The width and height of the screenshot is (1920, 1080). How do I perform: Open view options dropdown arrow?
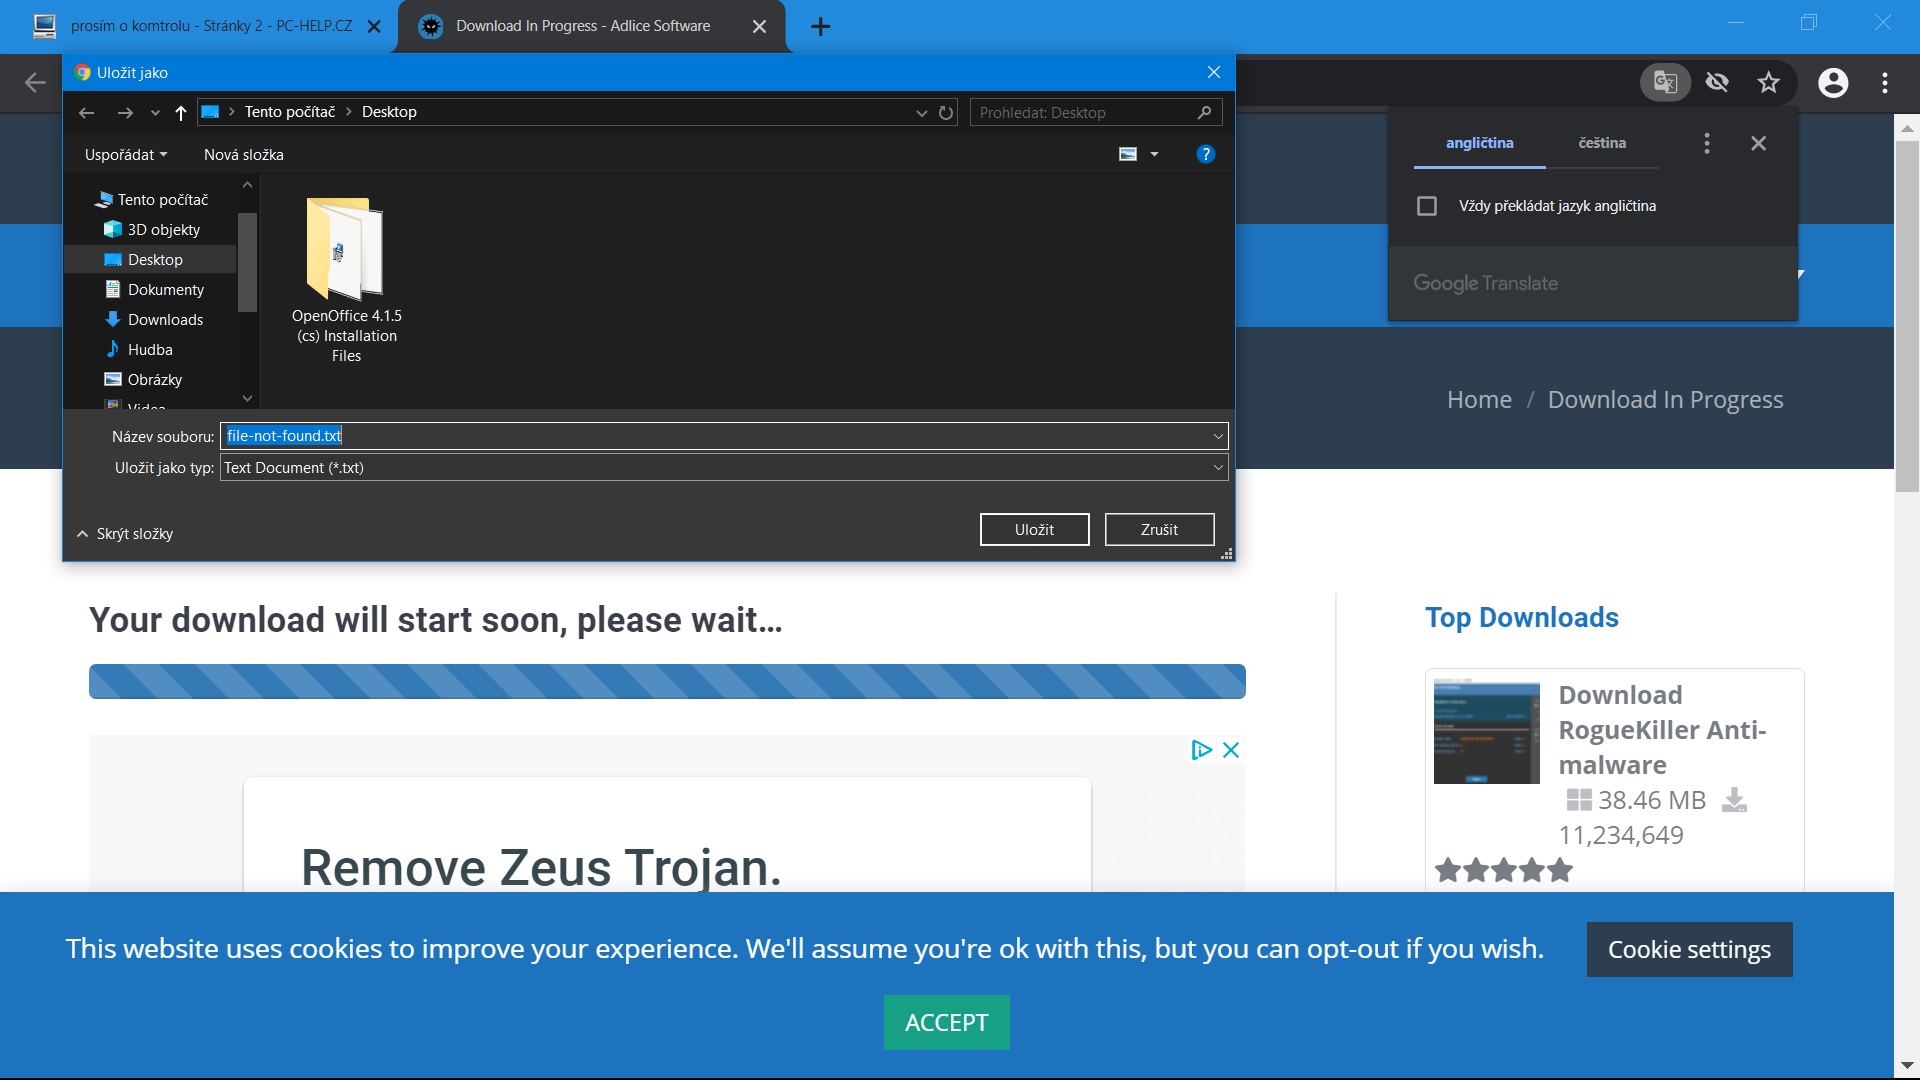click(1154, 154)
